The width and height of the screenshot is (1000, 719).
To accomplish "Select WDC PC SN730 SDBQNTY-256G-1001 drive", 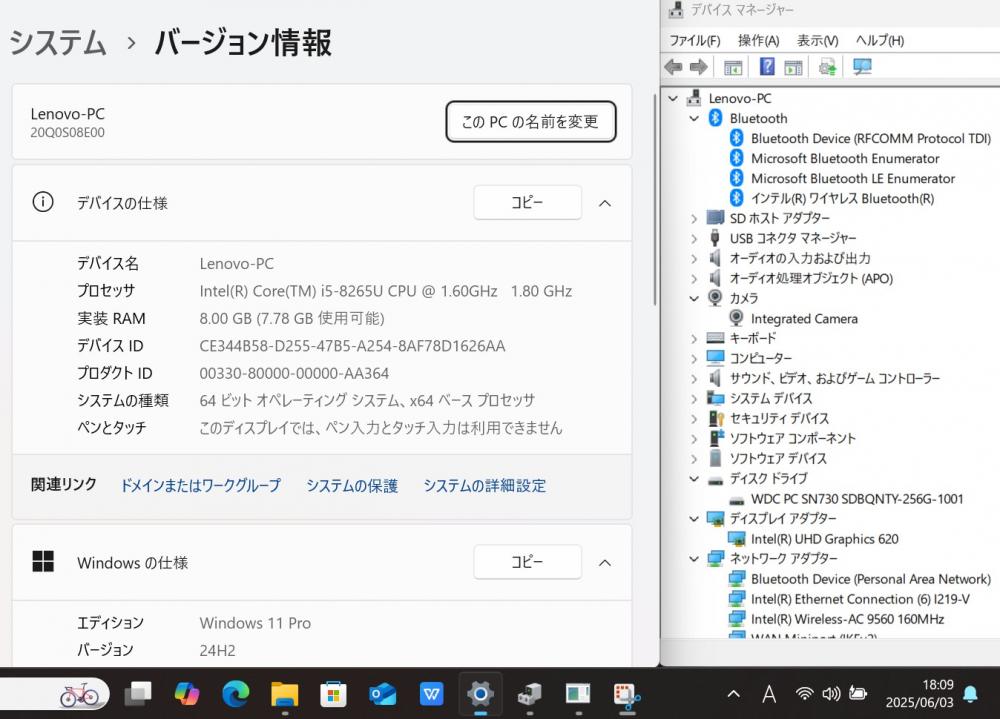I will [x=857, y=499].
